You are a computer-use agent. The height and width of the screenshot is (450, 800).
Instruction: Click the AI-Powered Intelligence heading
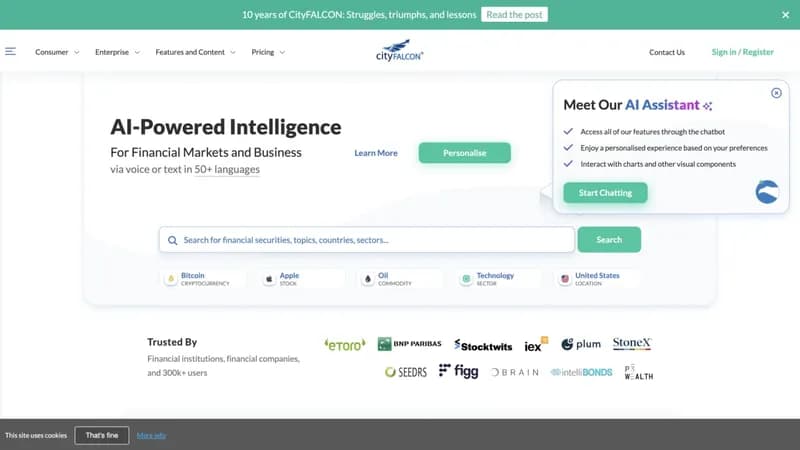tap(226, 127)
